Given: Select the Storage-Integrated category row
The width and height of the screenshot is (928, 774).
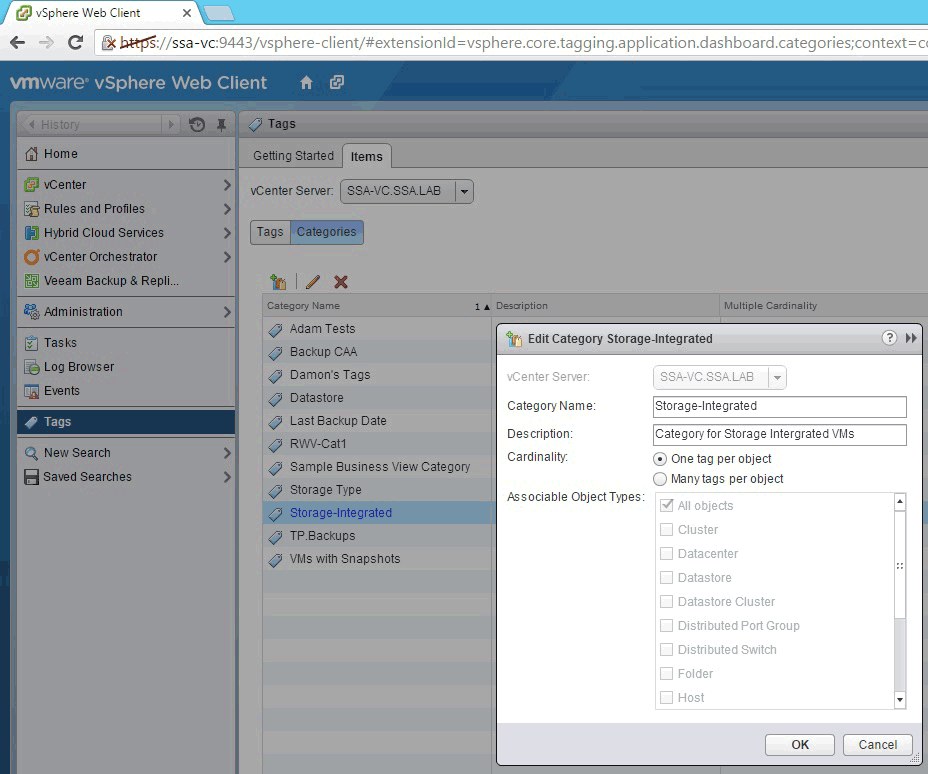Looking at the screenshot, I should 377,512.
